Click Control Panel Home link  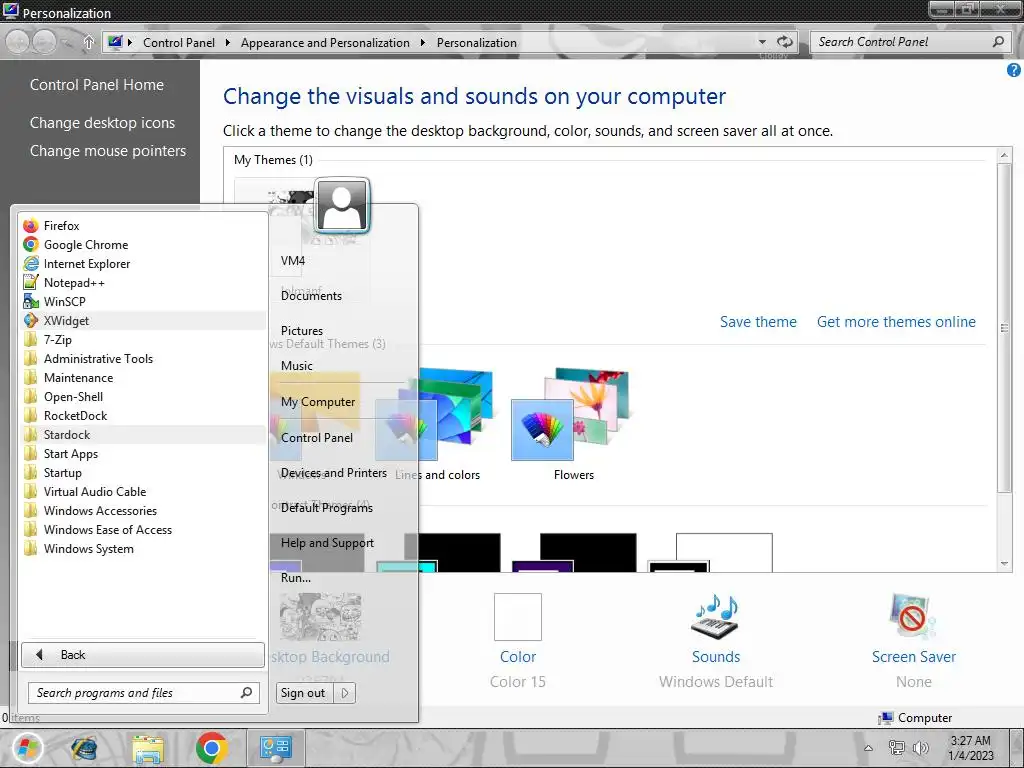(97, 85)
